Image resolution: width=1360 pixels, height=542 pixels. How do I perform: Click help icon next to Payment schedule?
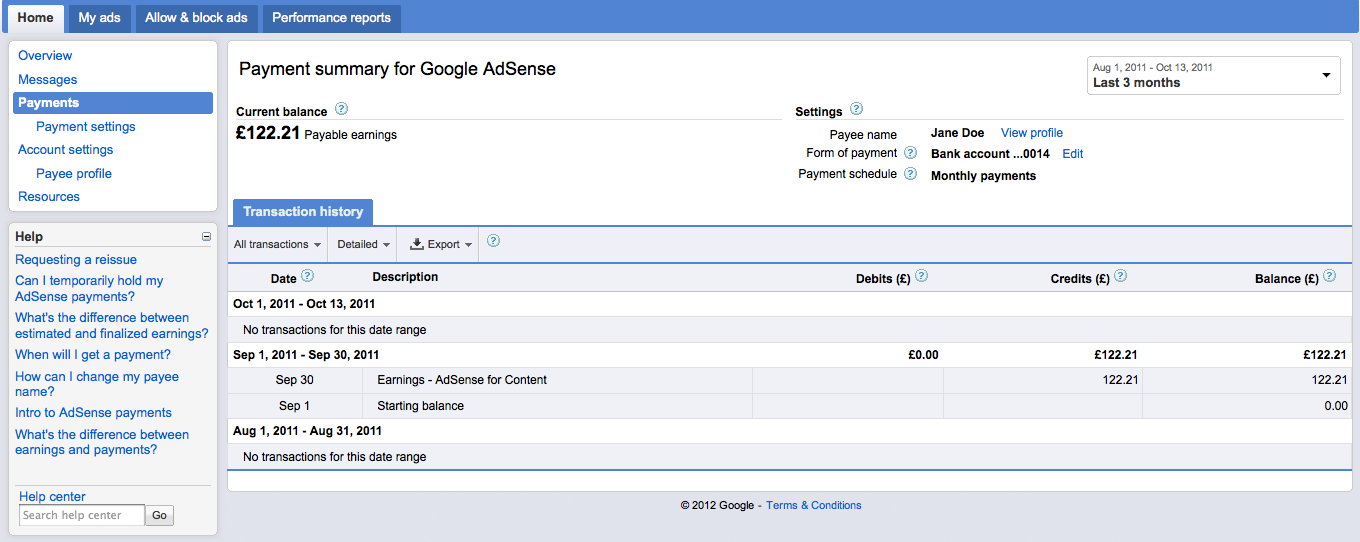point(910,174)
